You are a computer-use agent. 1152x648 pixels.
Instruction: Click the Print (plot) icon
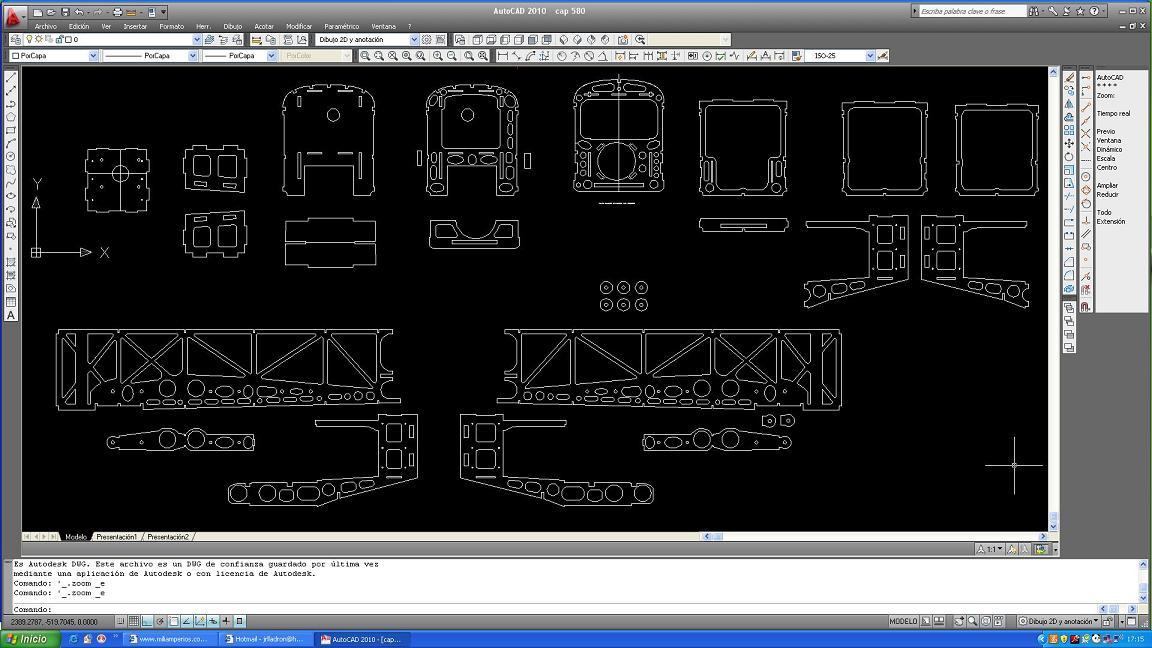[117, 12]
